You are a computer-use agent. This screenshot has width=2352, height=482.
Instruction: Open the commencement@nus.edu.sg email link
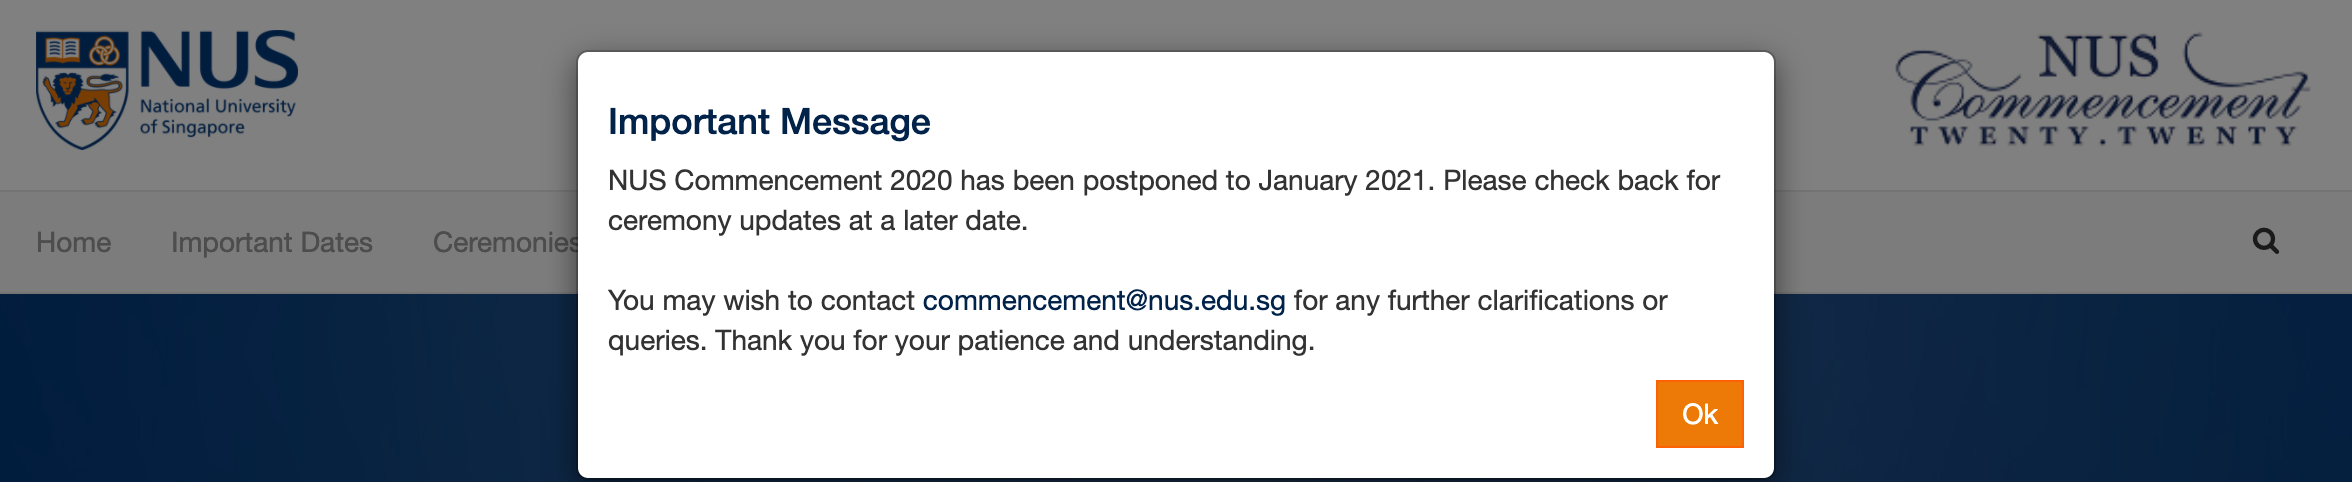coord(1103,300)
